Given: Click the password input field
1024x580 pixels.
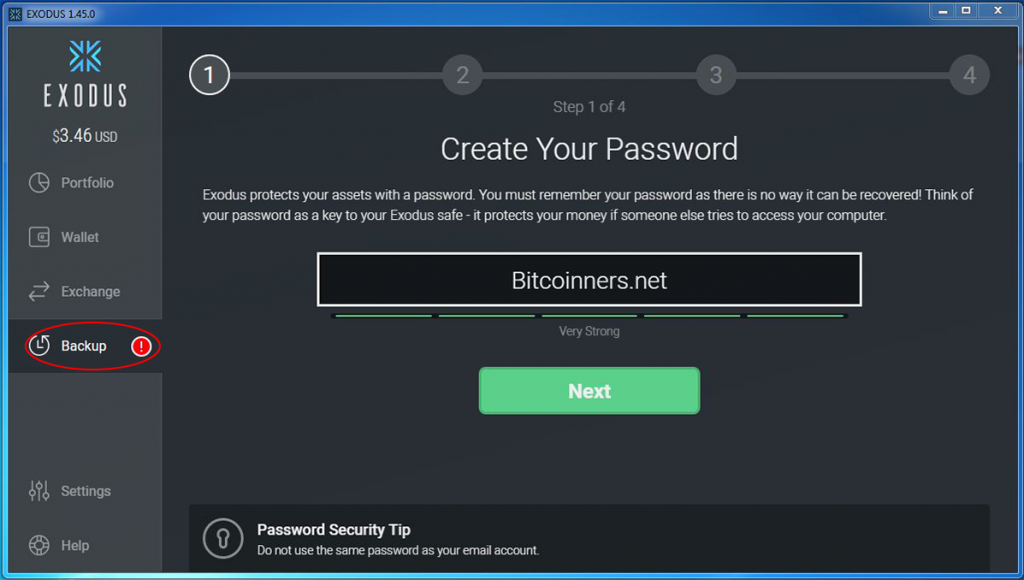Looking at the screenshot, I should (589, 280).
